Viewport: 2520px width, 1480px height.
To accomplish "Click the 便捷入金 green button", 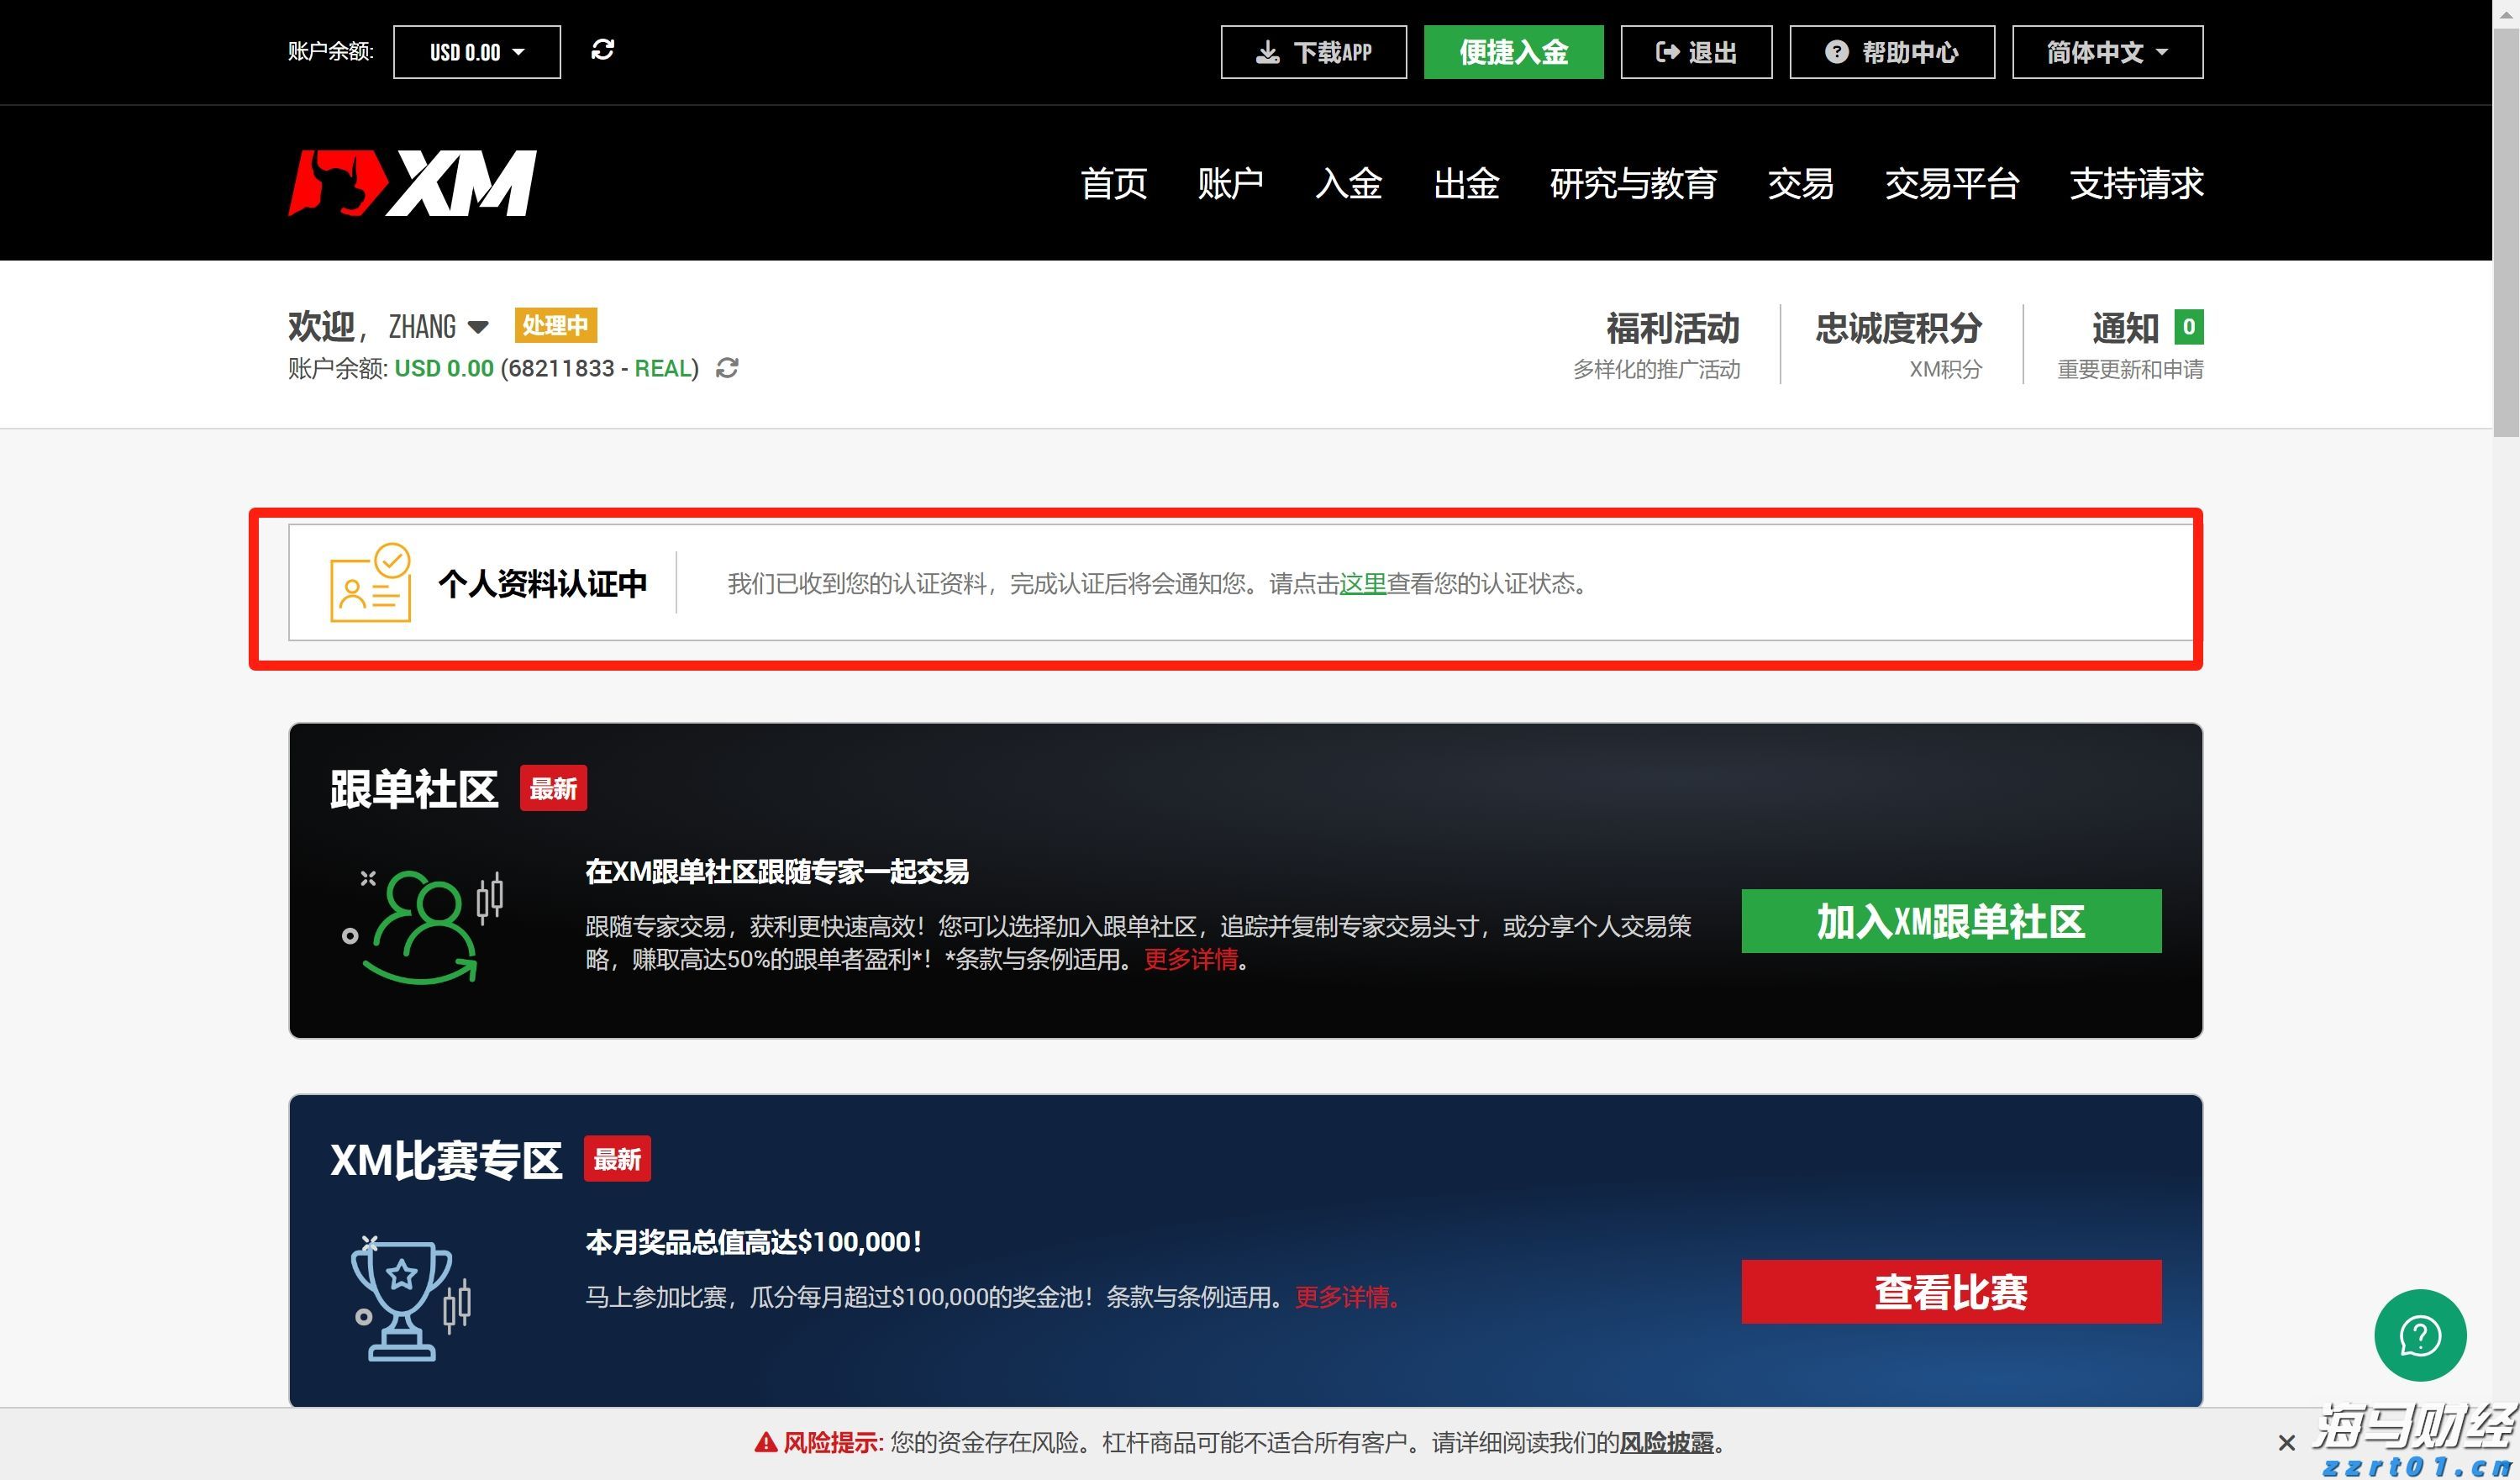I will [x=1513, y=51].
